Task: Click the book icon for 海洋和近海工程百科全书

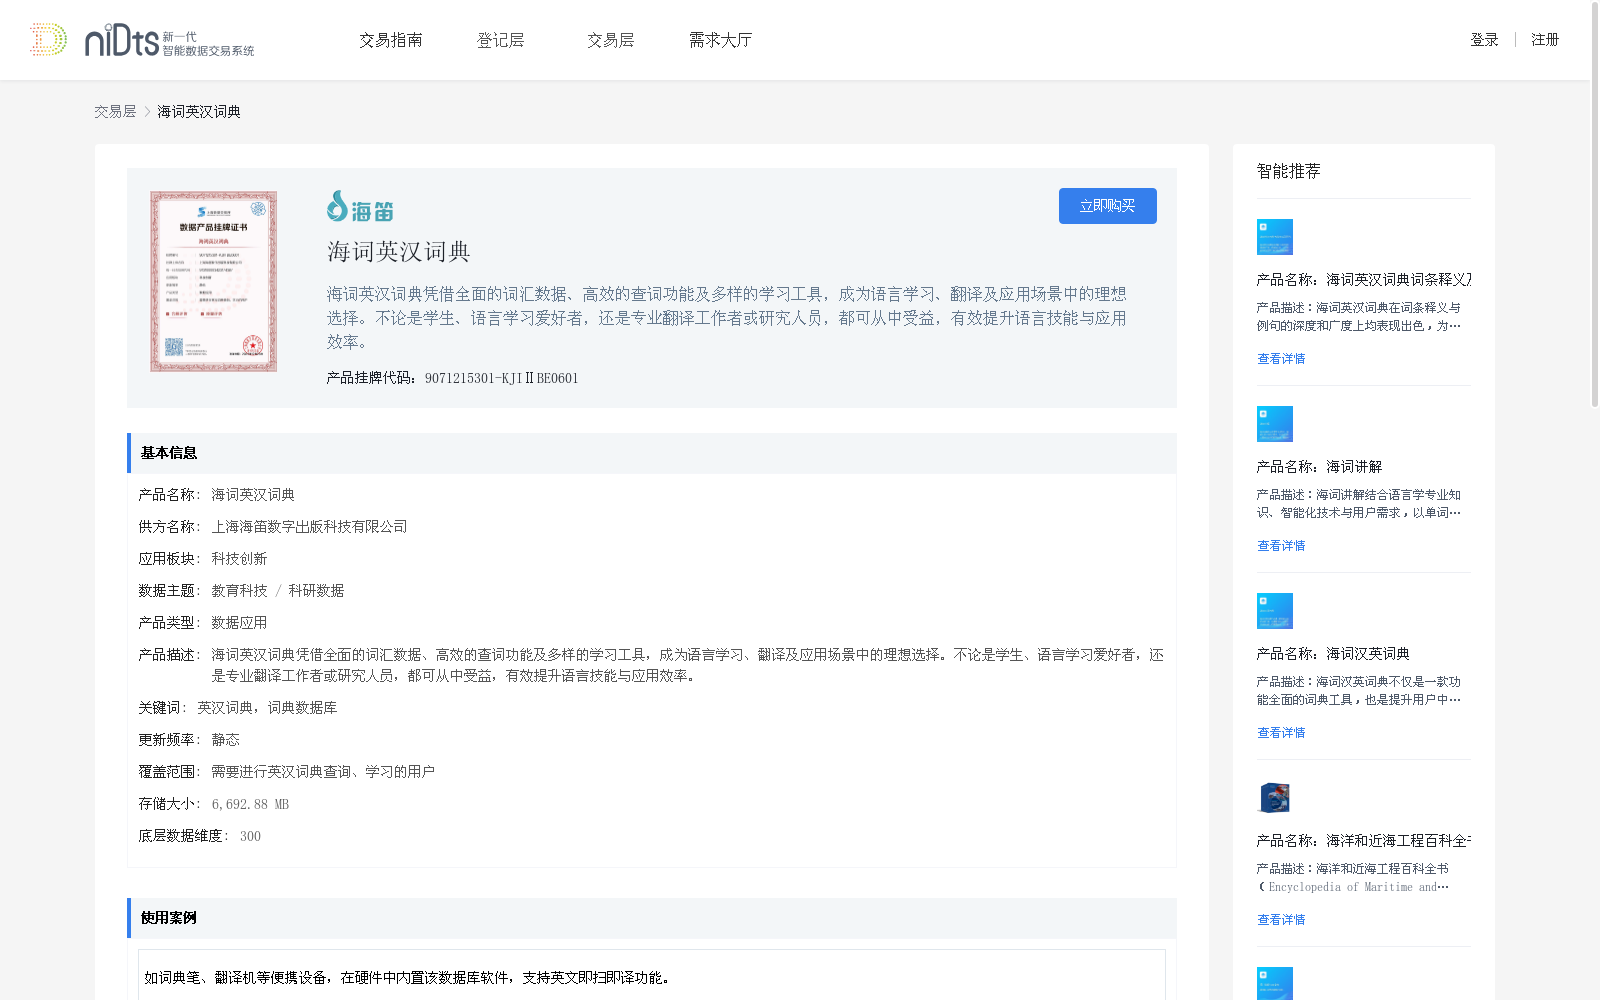Action: point(1275,798)
